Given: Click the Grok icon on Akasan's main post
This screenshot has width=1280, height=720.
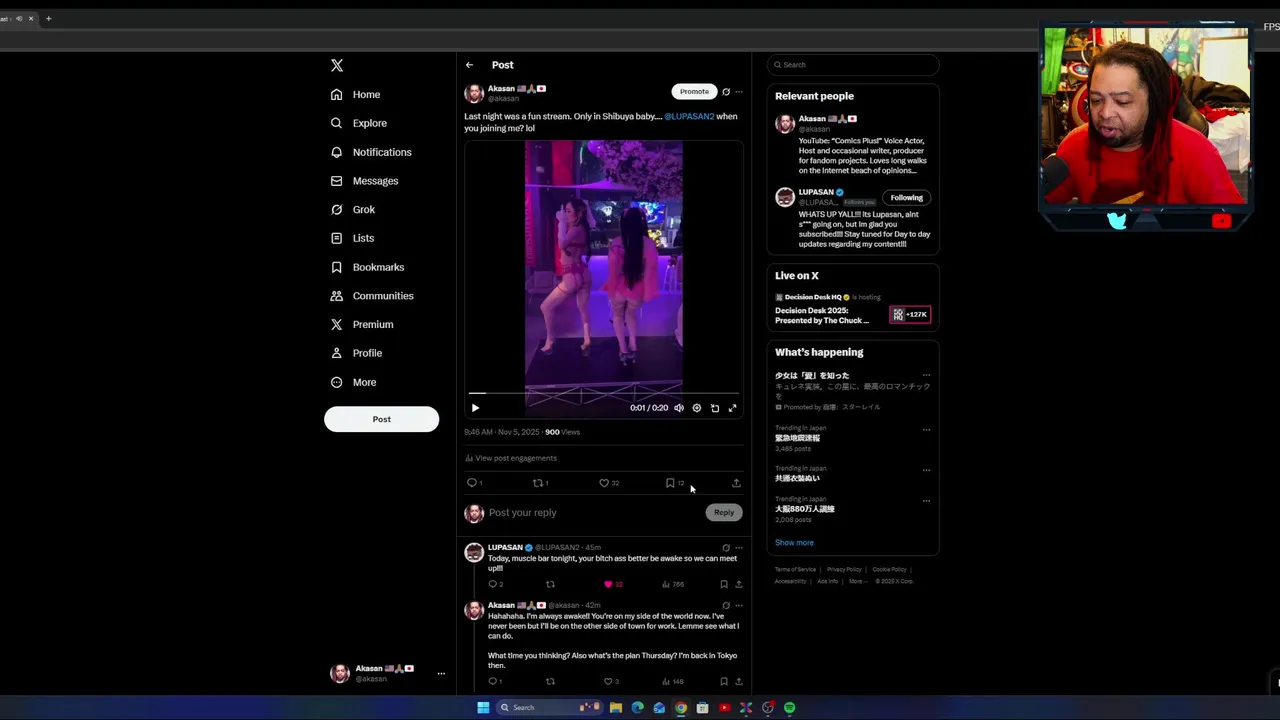Looking at the screenshot, I should point(726,92).
